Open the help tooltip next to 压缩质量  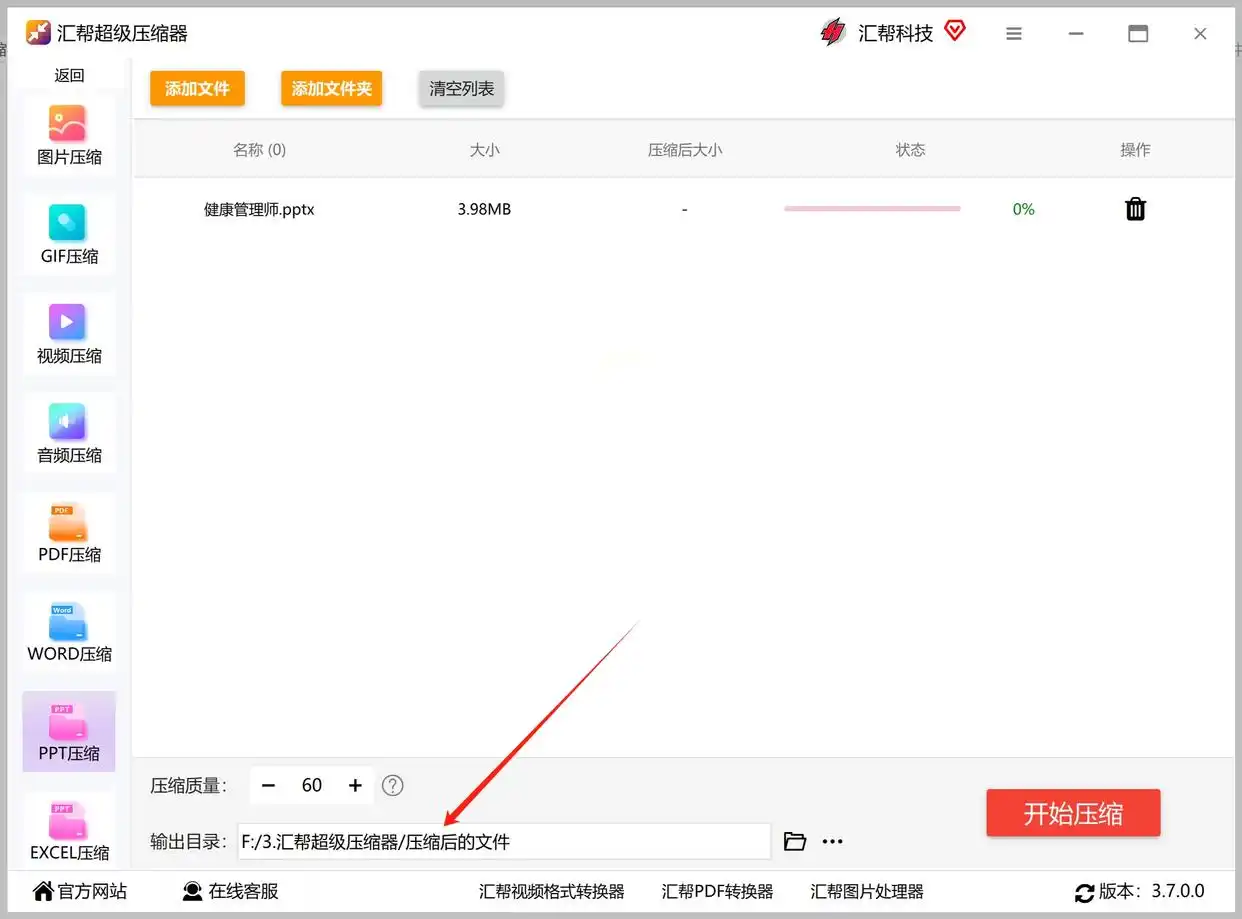click(392, 785)
